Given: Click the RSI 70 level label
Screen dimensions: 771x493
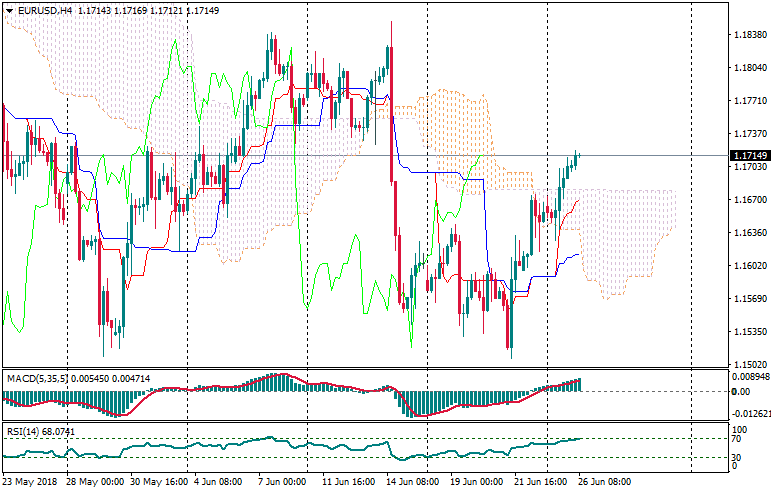Looking at the screenshot, I should (x=734, y=438).
